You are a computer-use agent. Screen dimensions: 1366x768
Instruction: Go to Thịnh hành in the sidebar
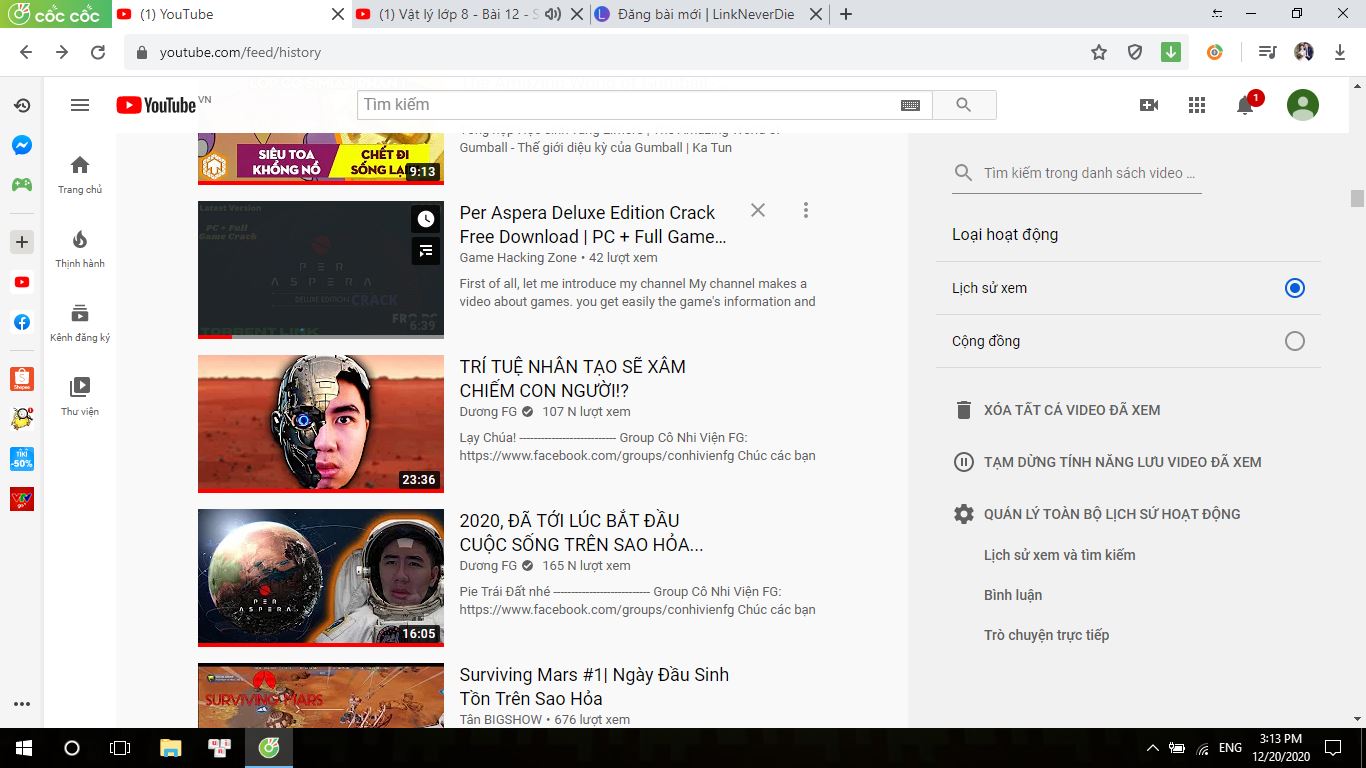pos(80,249)
